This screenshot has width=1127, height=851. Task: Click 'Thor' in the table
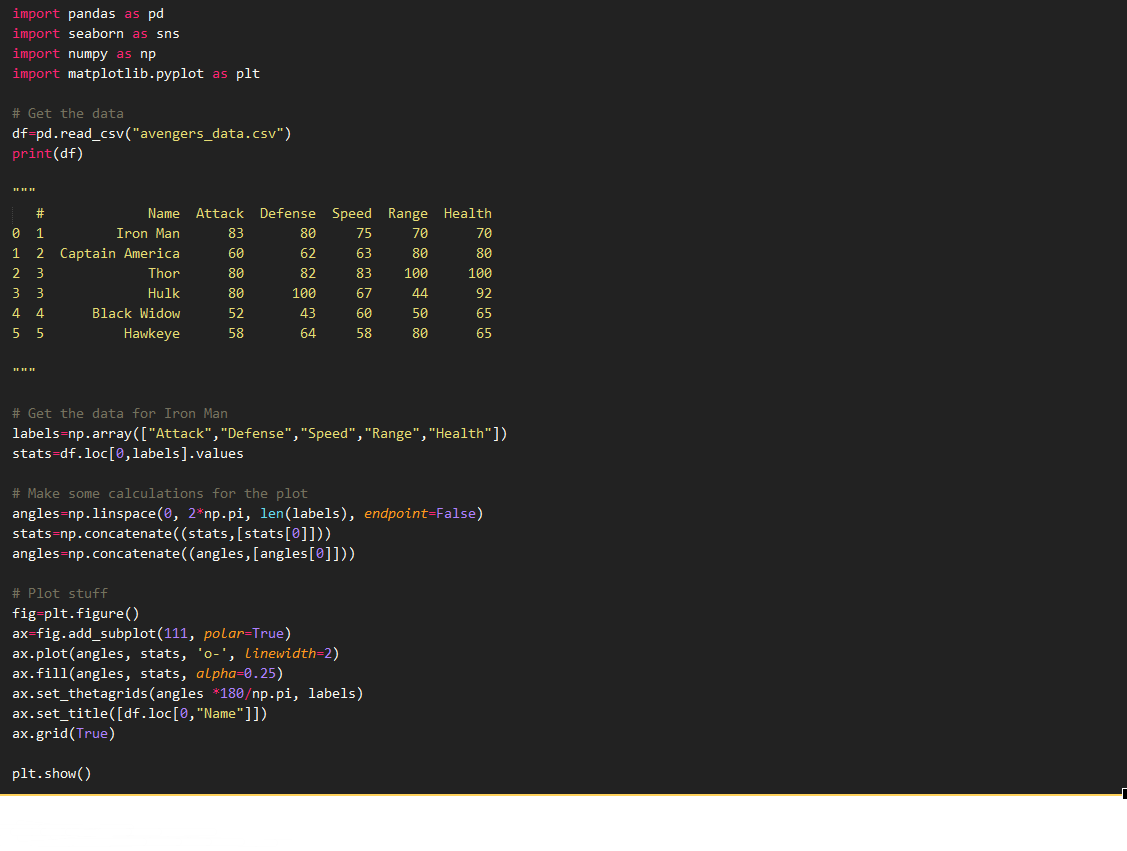164,274
